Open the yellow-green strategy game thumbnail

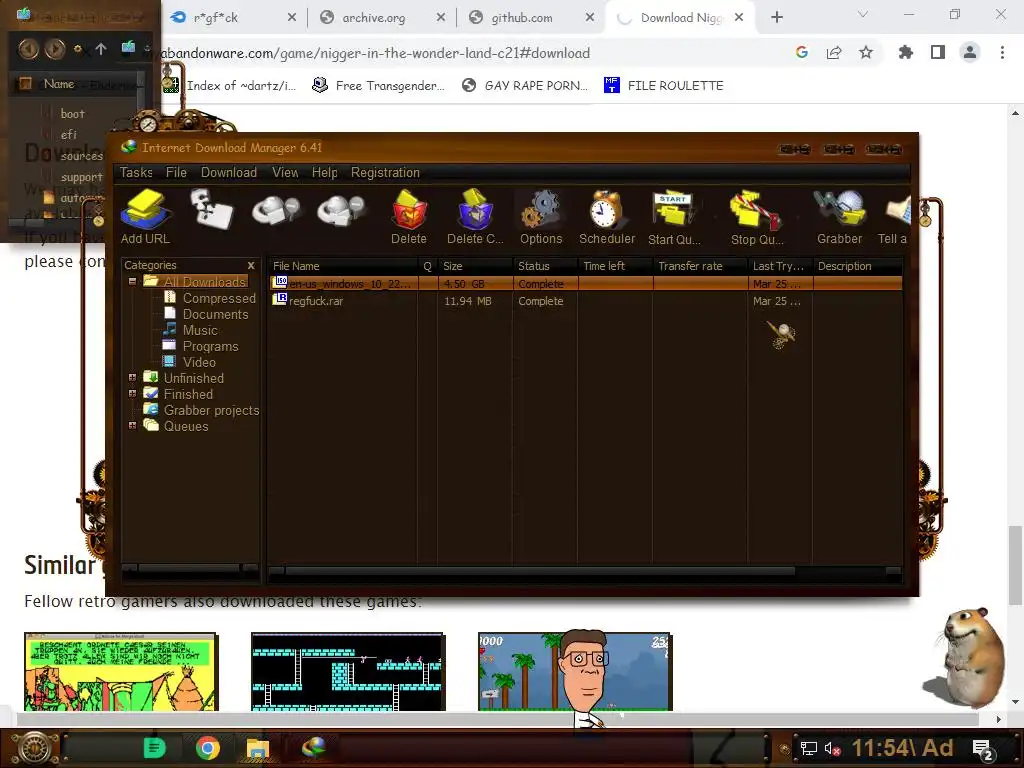point(121,671)
